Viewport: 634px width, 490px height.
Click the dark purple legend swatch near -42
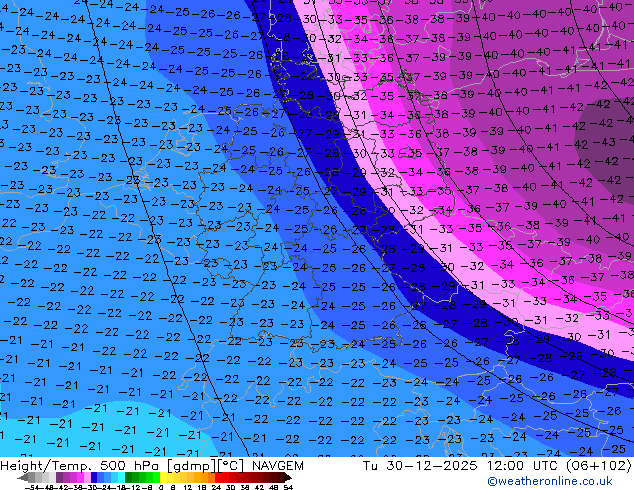pos(59,477)
